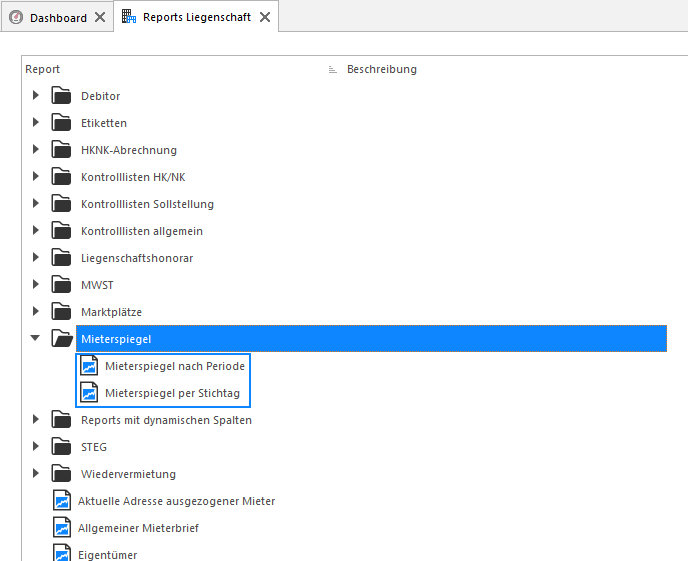The width and height of the screenshot is (688, 561).
Task: Open the Allgemeiner Mieterbrief report
Action: 138,528
